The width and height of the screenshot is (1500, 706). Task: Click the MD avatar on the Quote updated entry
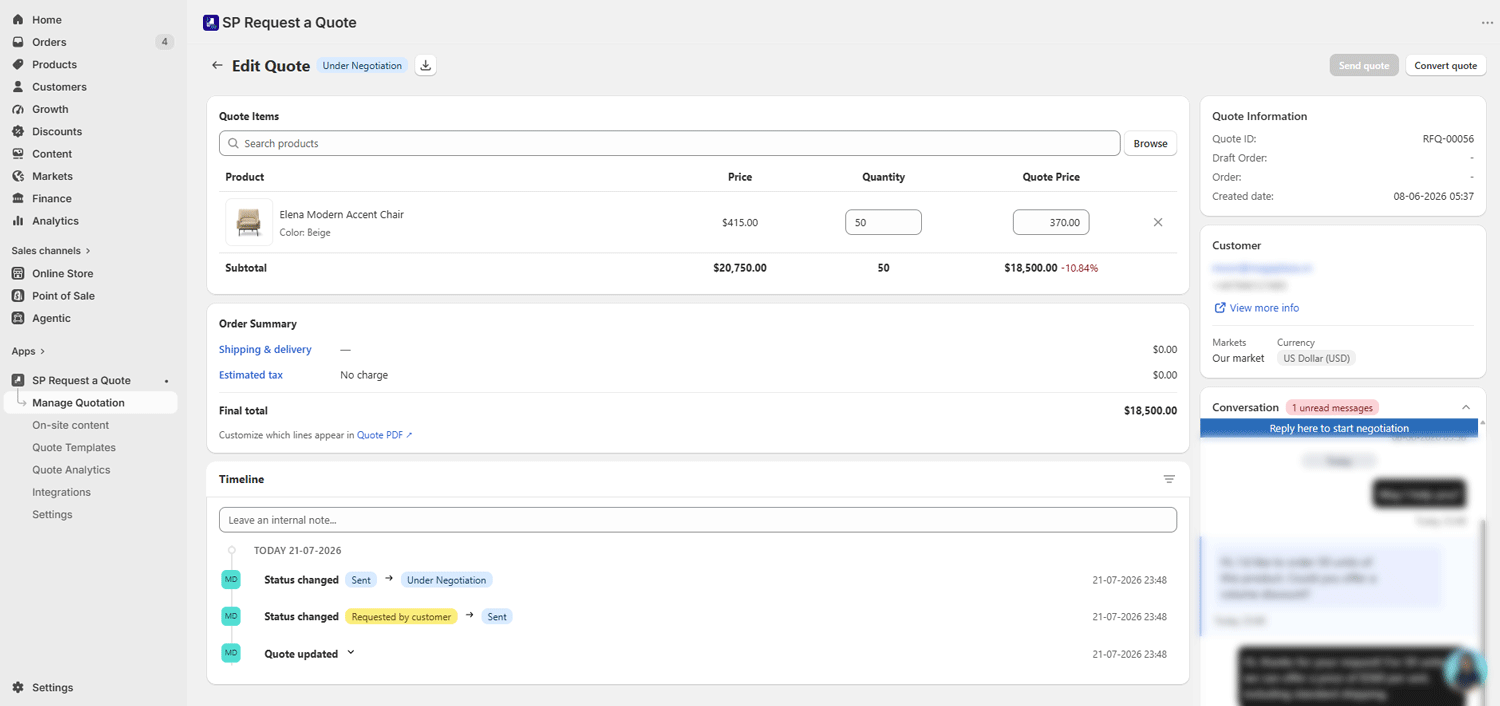tap(231, 653)
